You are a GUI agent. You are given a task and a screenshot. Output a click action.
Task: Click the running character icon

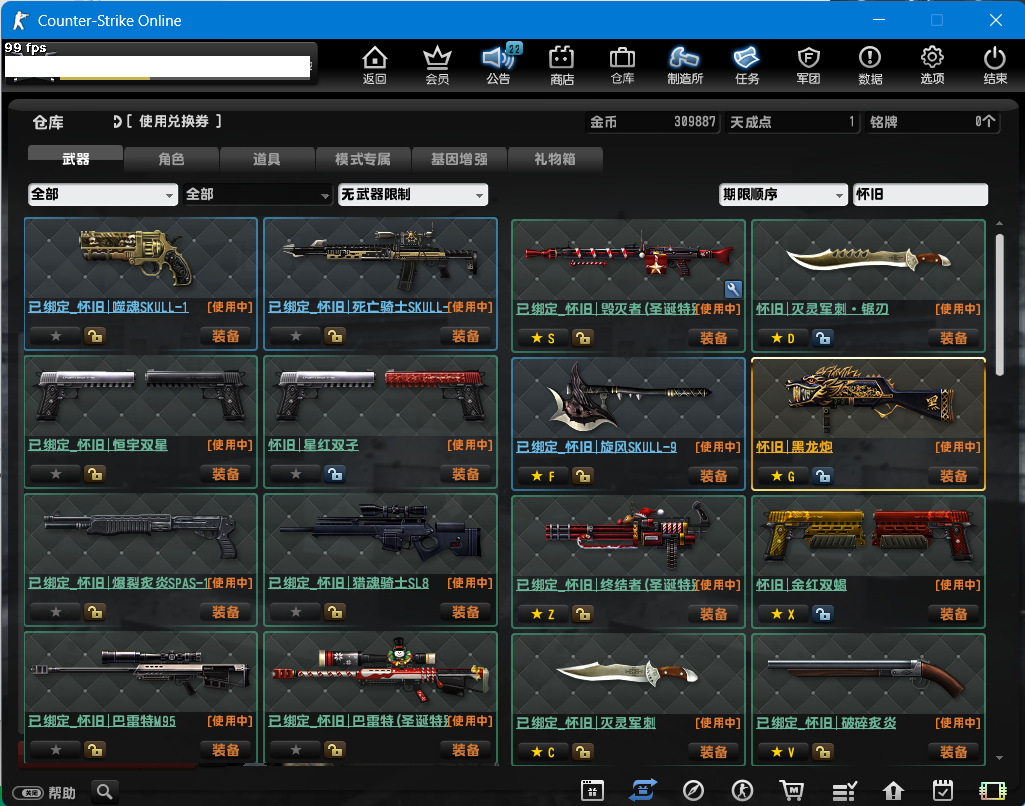coord(743,790)
